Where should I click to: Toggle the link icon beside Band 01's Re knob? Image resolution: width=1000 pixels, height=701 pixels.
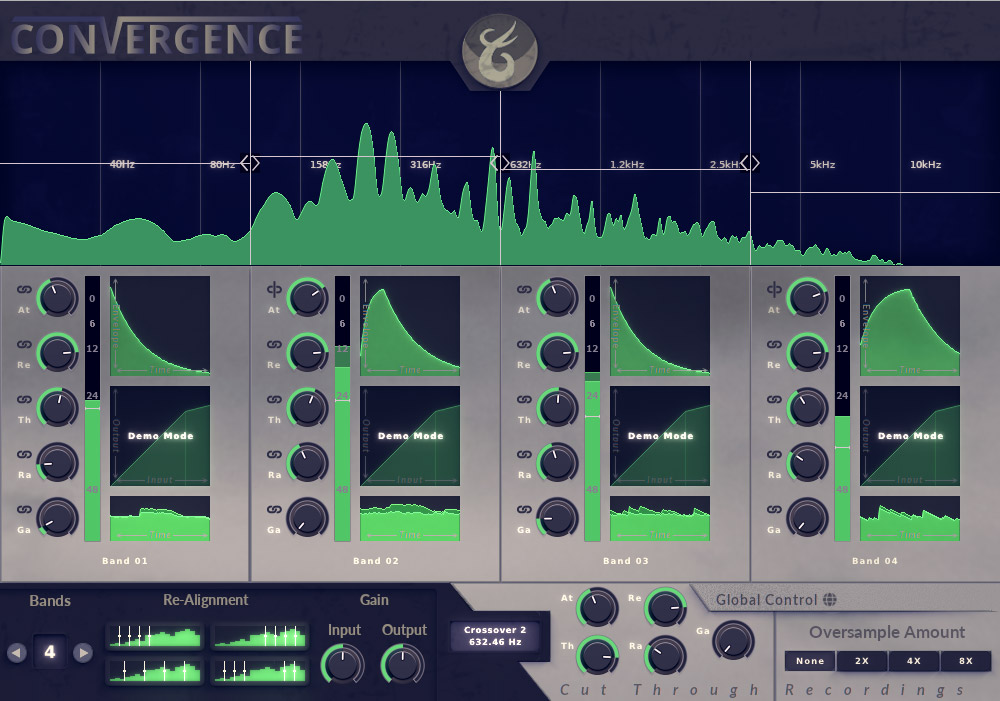[22, 346]
